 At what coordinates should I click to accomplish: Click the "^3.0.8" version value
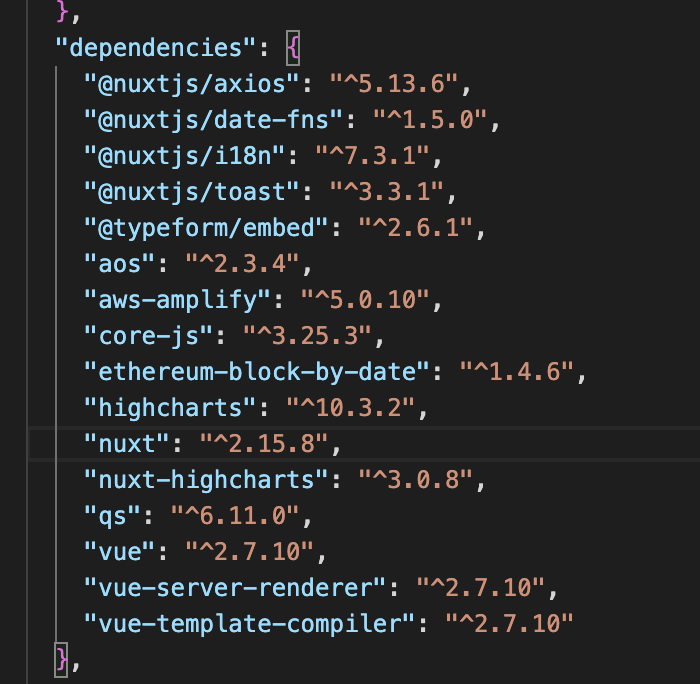[416, 480]
